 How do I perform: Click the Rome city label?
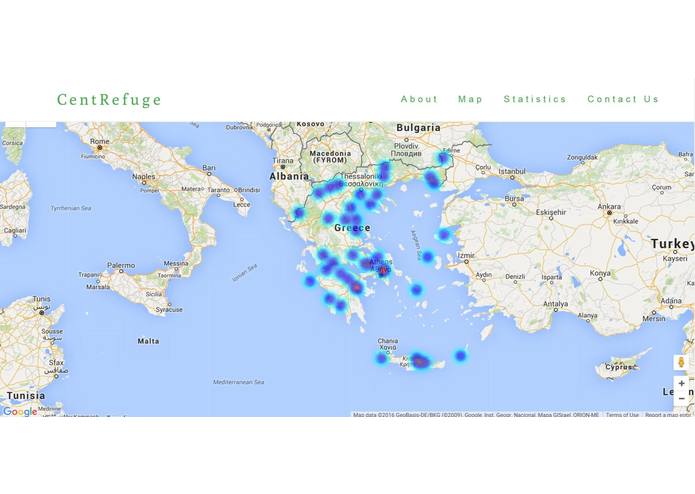point(99,141)
